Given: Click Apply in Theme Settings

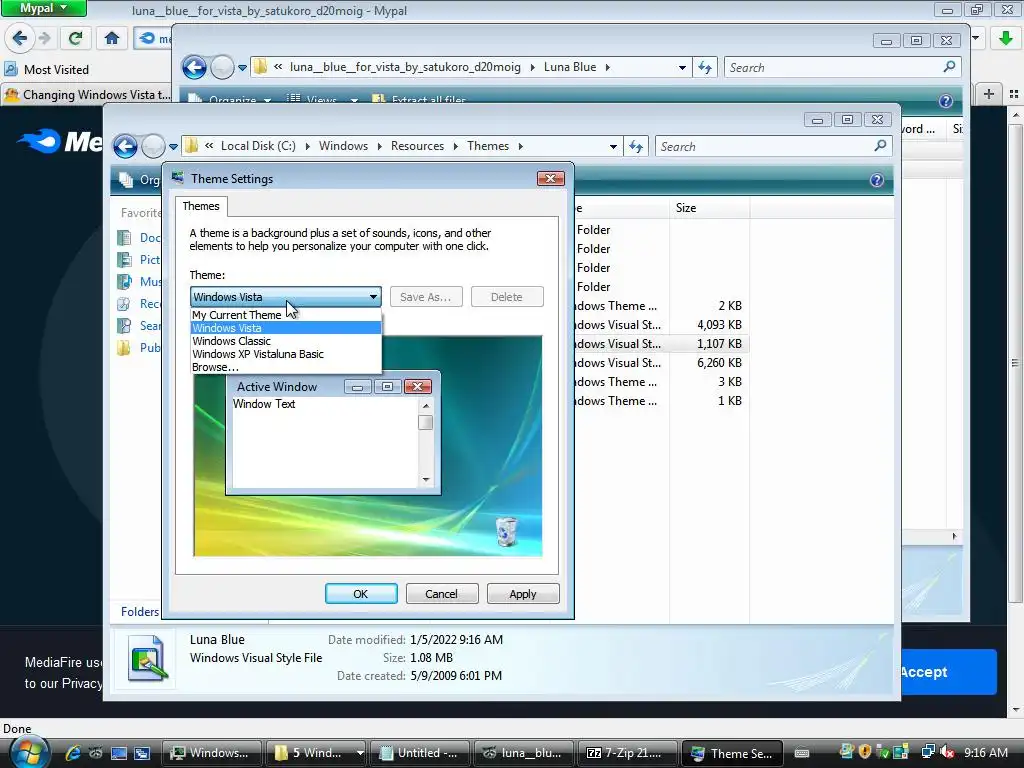Looking at the screenshot, I should (522, 594).
